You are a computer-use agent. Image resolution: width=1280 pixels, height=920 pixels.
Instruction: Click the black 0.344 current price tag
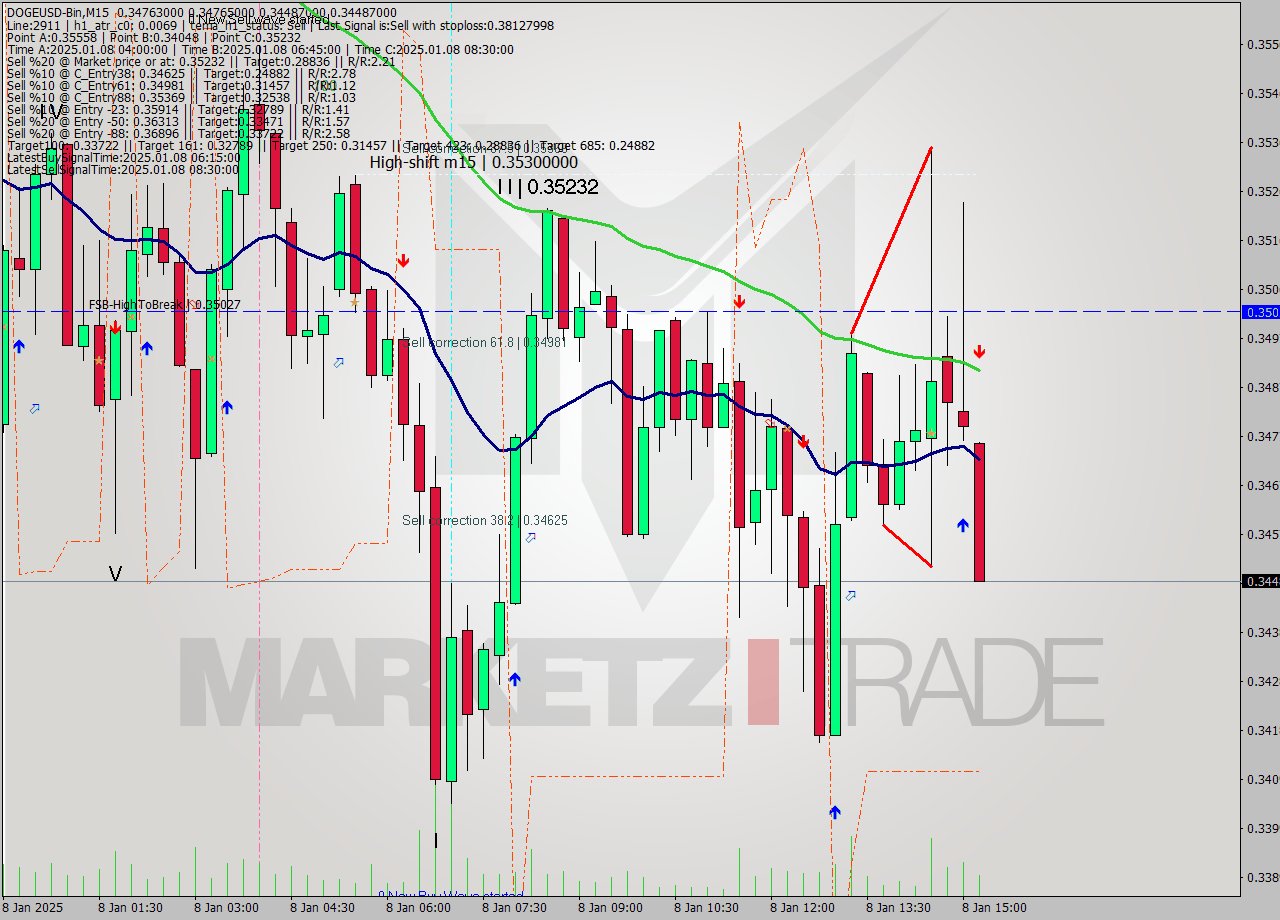(1261, 581)
